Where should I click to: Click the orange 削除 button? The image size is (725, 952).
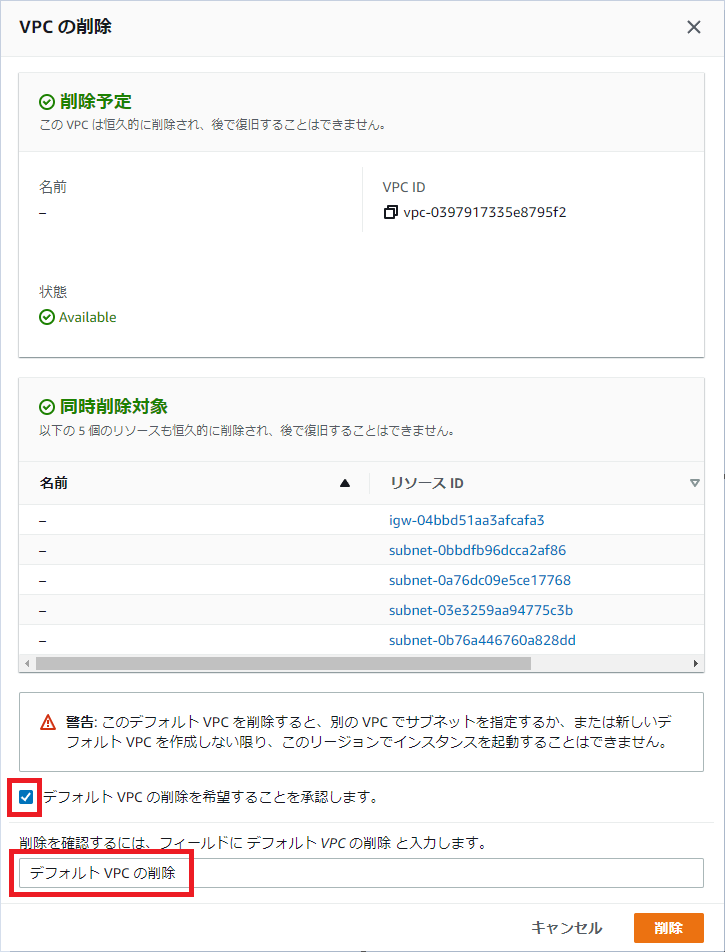[669, 928]
